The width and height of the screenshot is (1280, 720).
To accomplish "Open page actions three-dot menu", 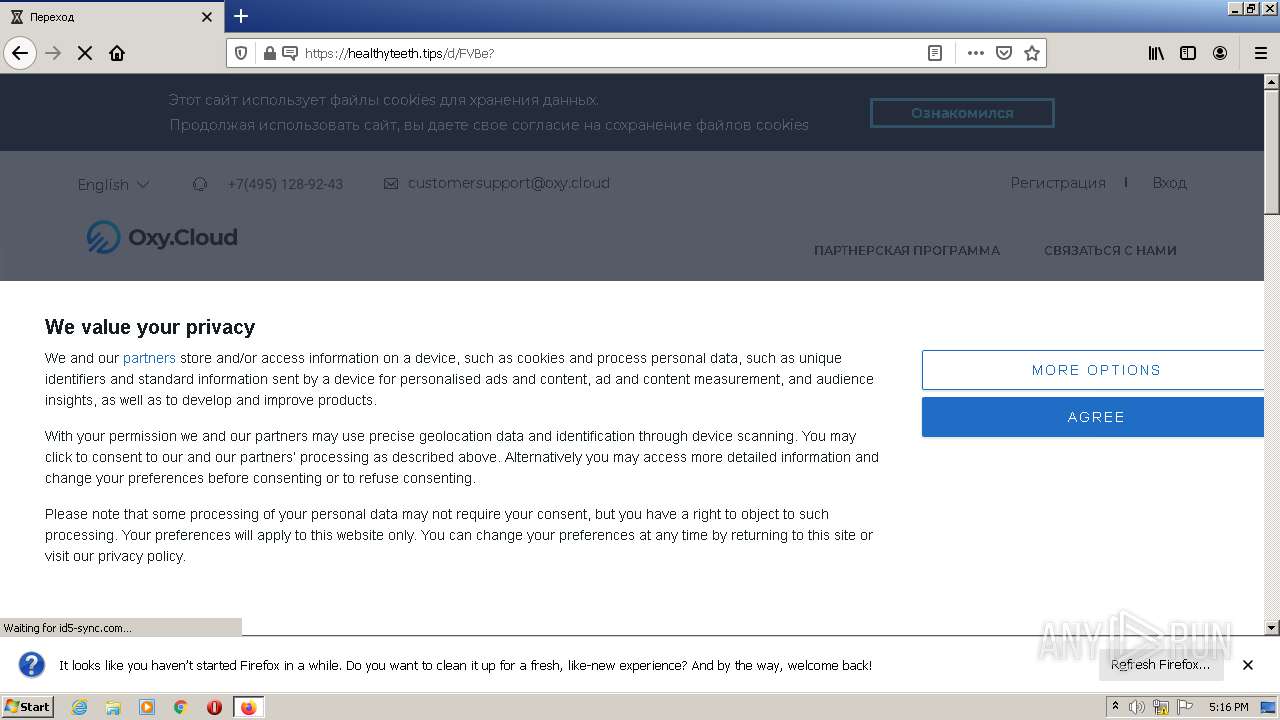I will tap(976, 53).
